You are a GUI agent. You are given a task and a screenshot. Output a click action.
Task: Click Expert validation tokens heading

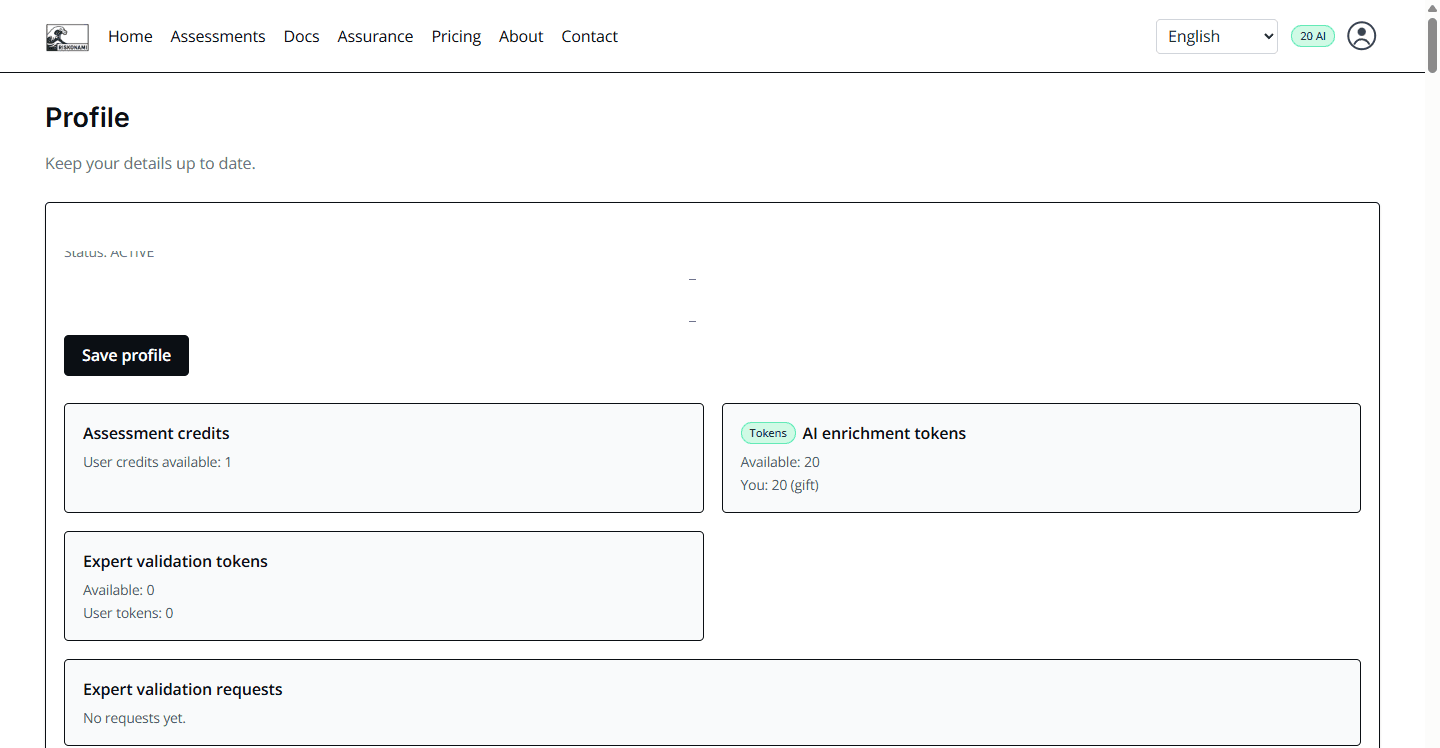pos(175,561)
